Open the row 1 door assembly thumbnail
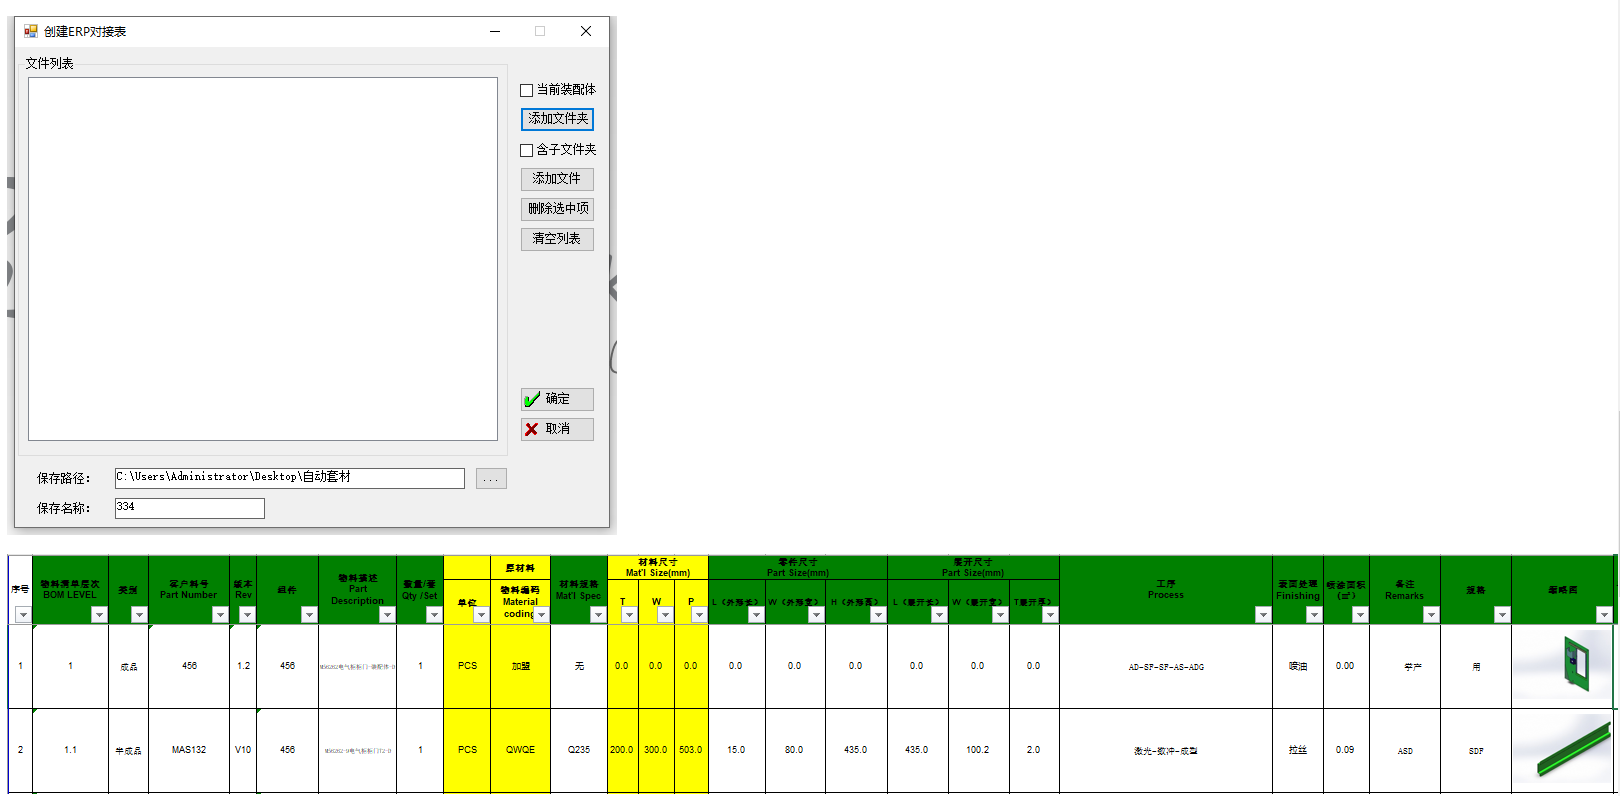 coord(1563,666)
